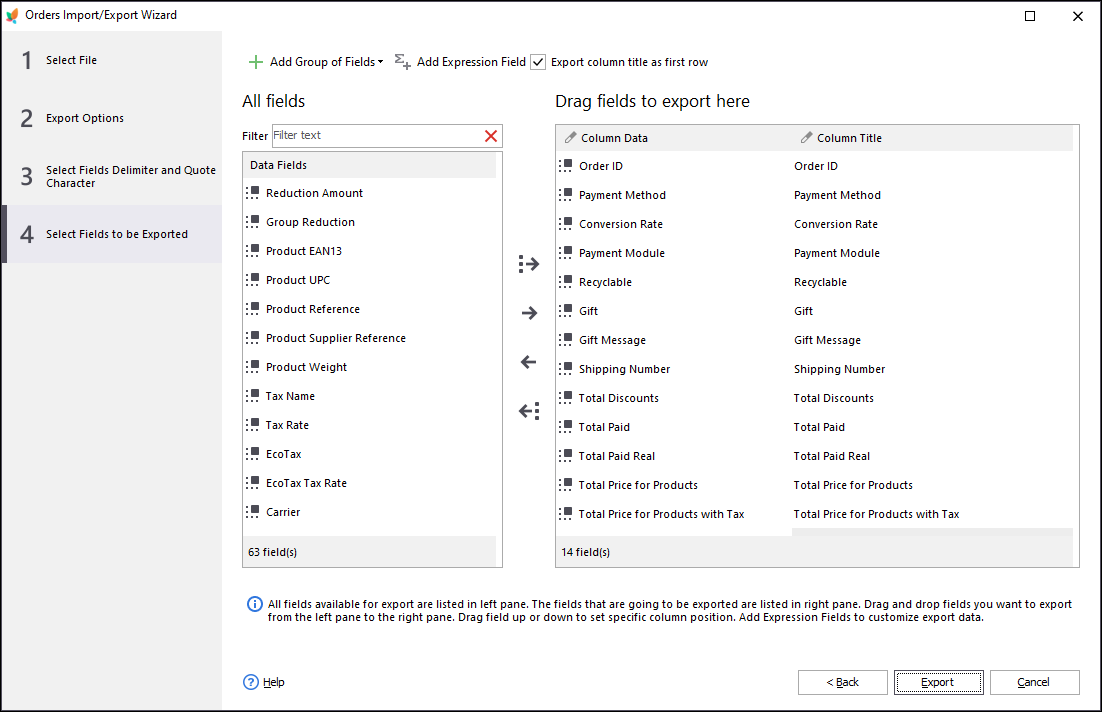Click the blue question mark Help icon
Viewport: 1102px width, 712px height.
pos(251,682)
